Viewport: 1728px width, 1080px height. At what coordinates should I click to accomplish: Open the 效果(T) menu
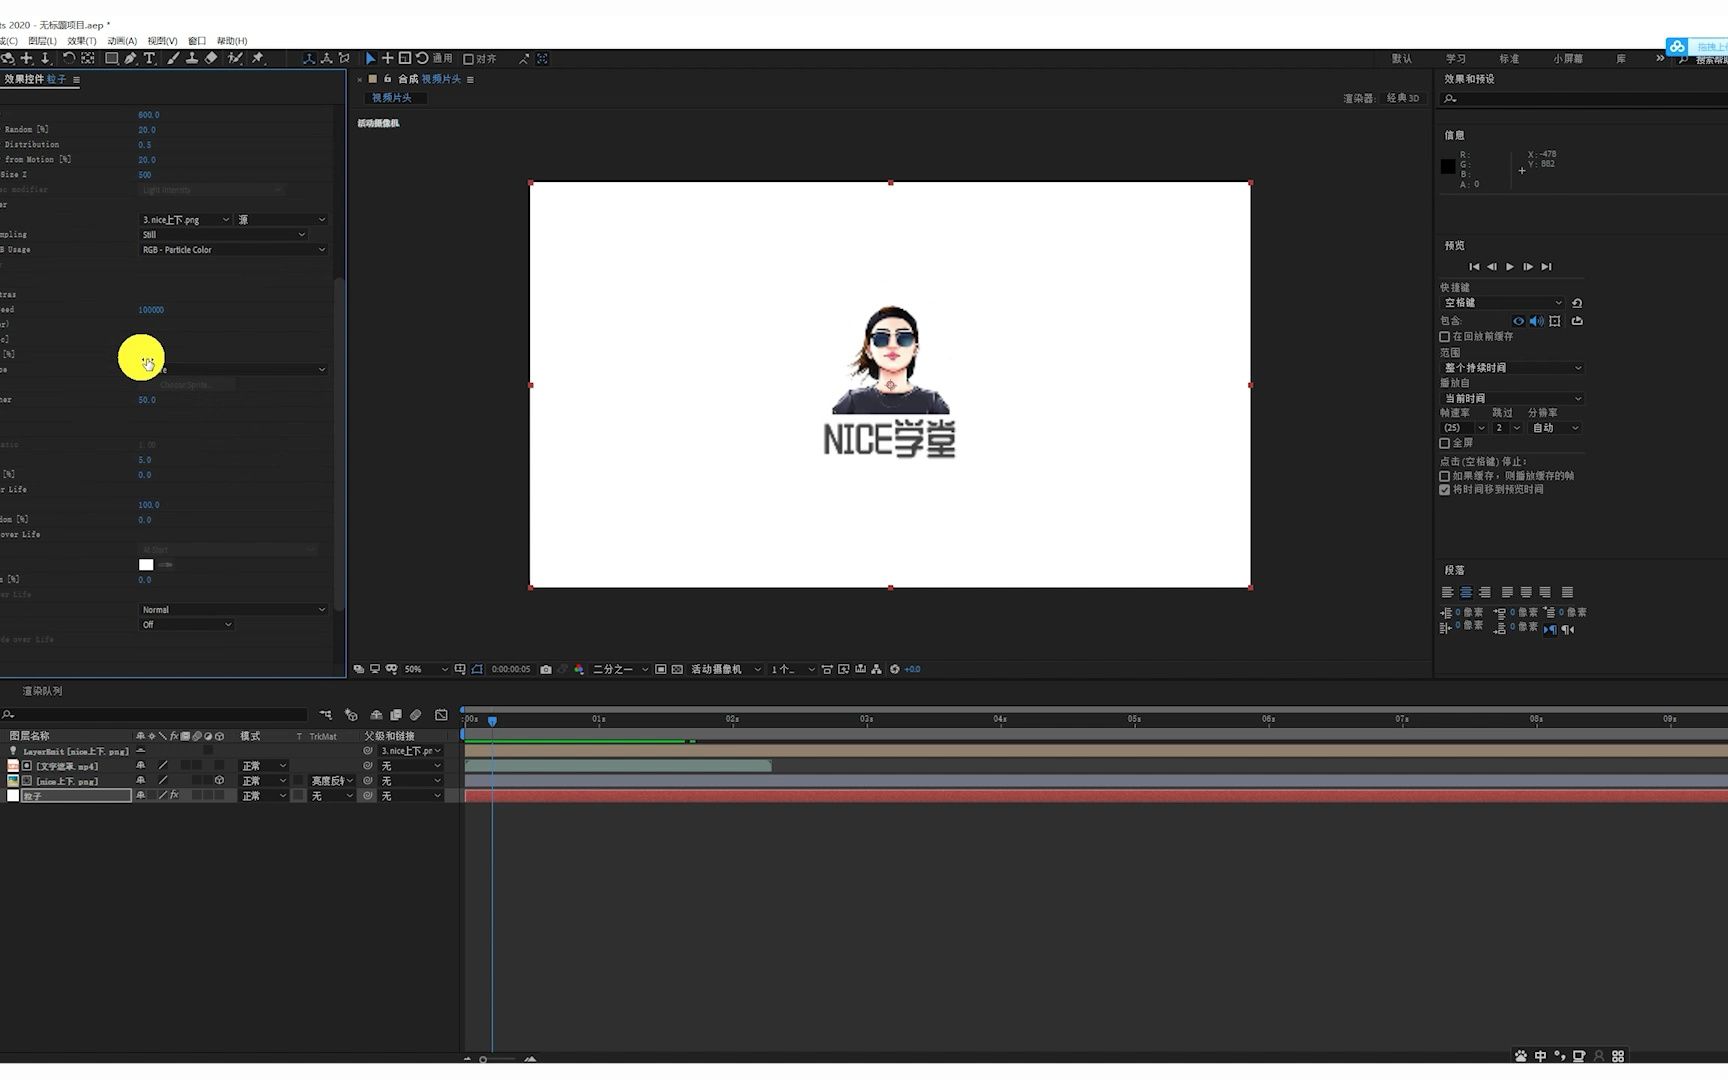coord(82,41)
